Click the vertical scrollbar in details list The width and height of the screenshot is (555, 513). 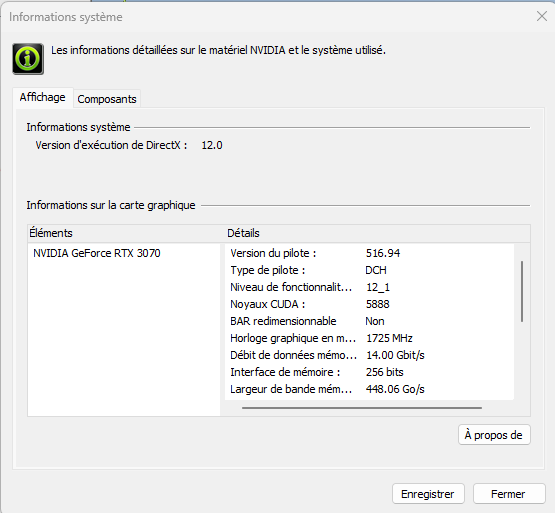click(522, 291)
